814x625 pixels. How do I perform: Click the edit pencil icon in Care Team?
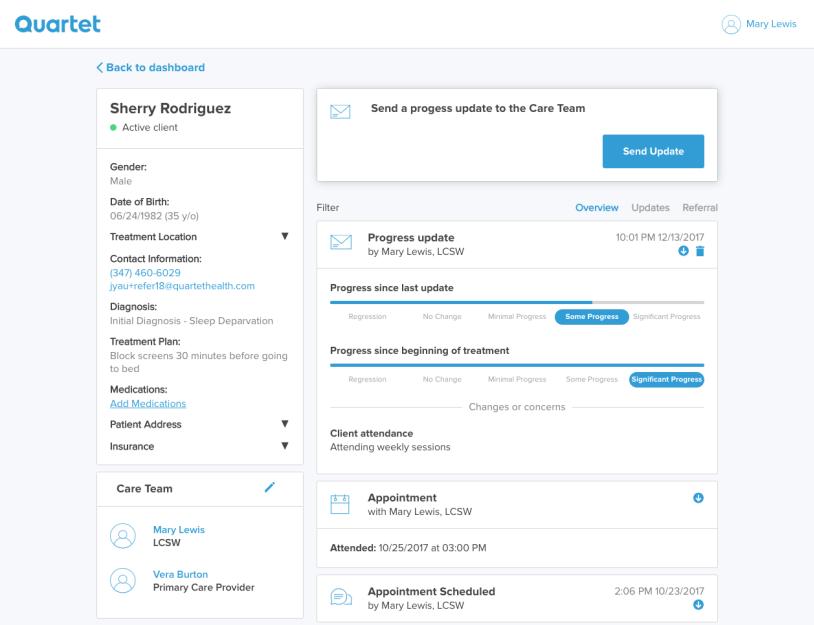269,487
